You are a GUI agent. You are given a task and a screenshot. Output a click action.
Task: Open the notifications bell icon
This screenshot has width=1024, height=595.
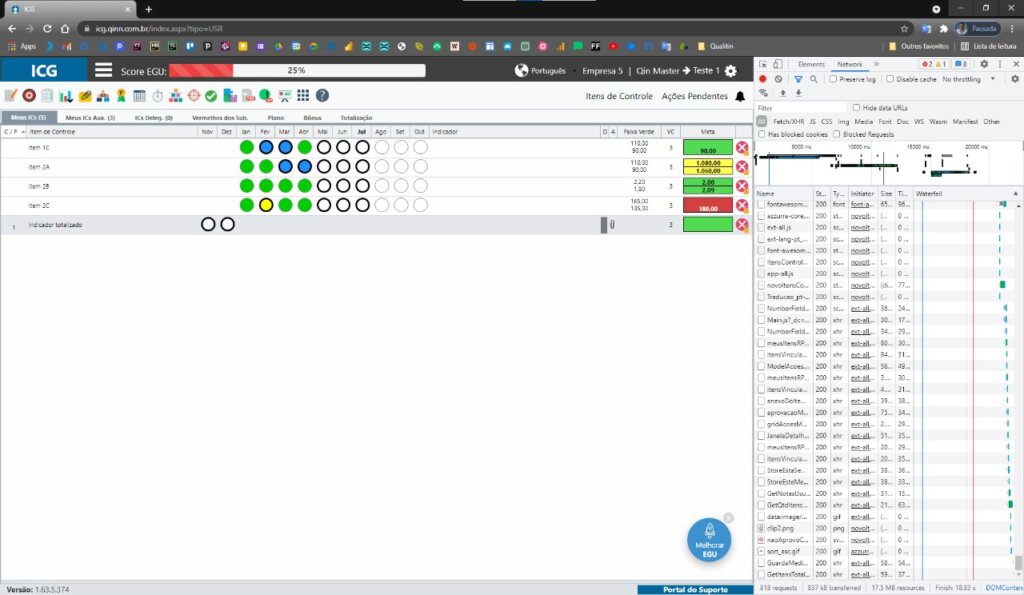pyautogui.click(x=740, y=96)
